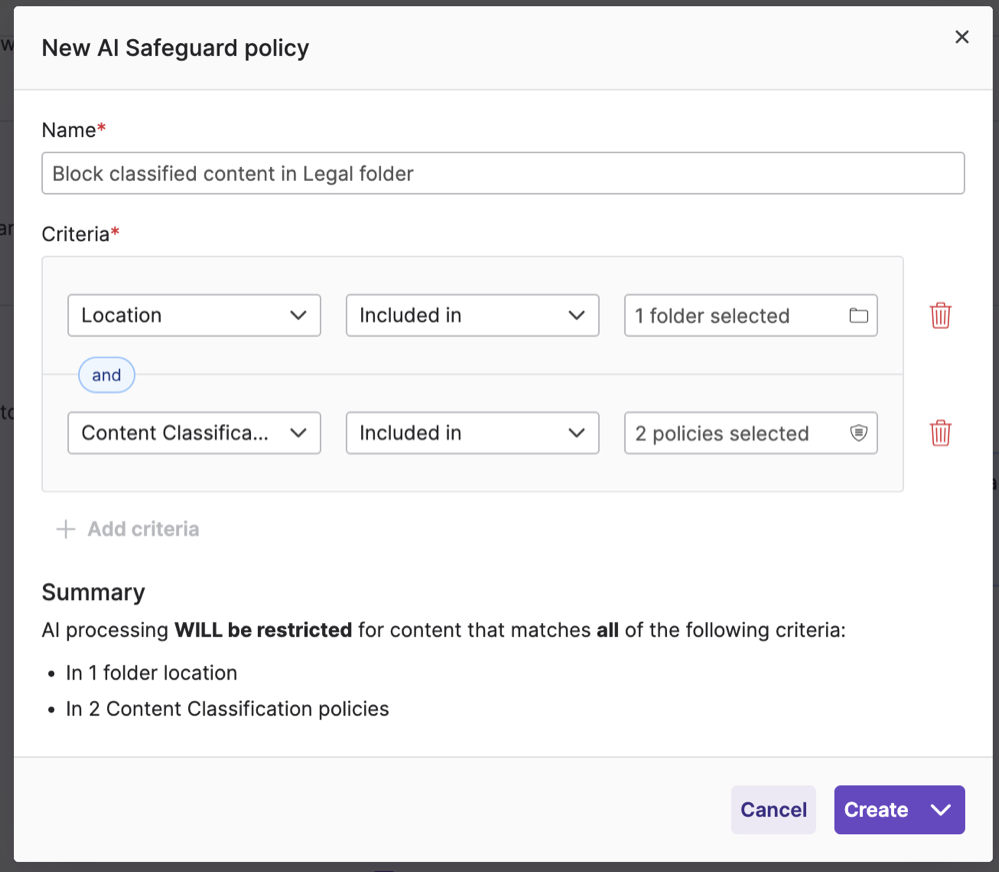Open the 2 policies selected picker field
Screen dimensions: 999x872
pos(735,433)
